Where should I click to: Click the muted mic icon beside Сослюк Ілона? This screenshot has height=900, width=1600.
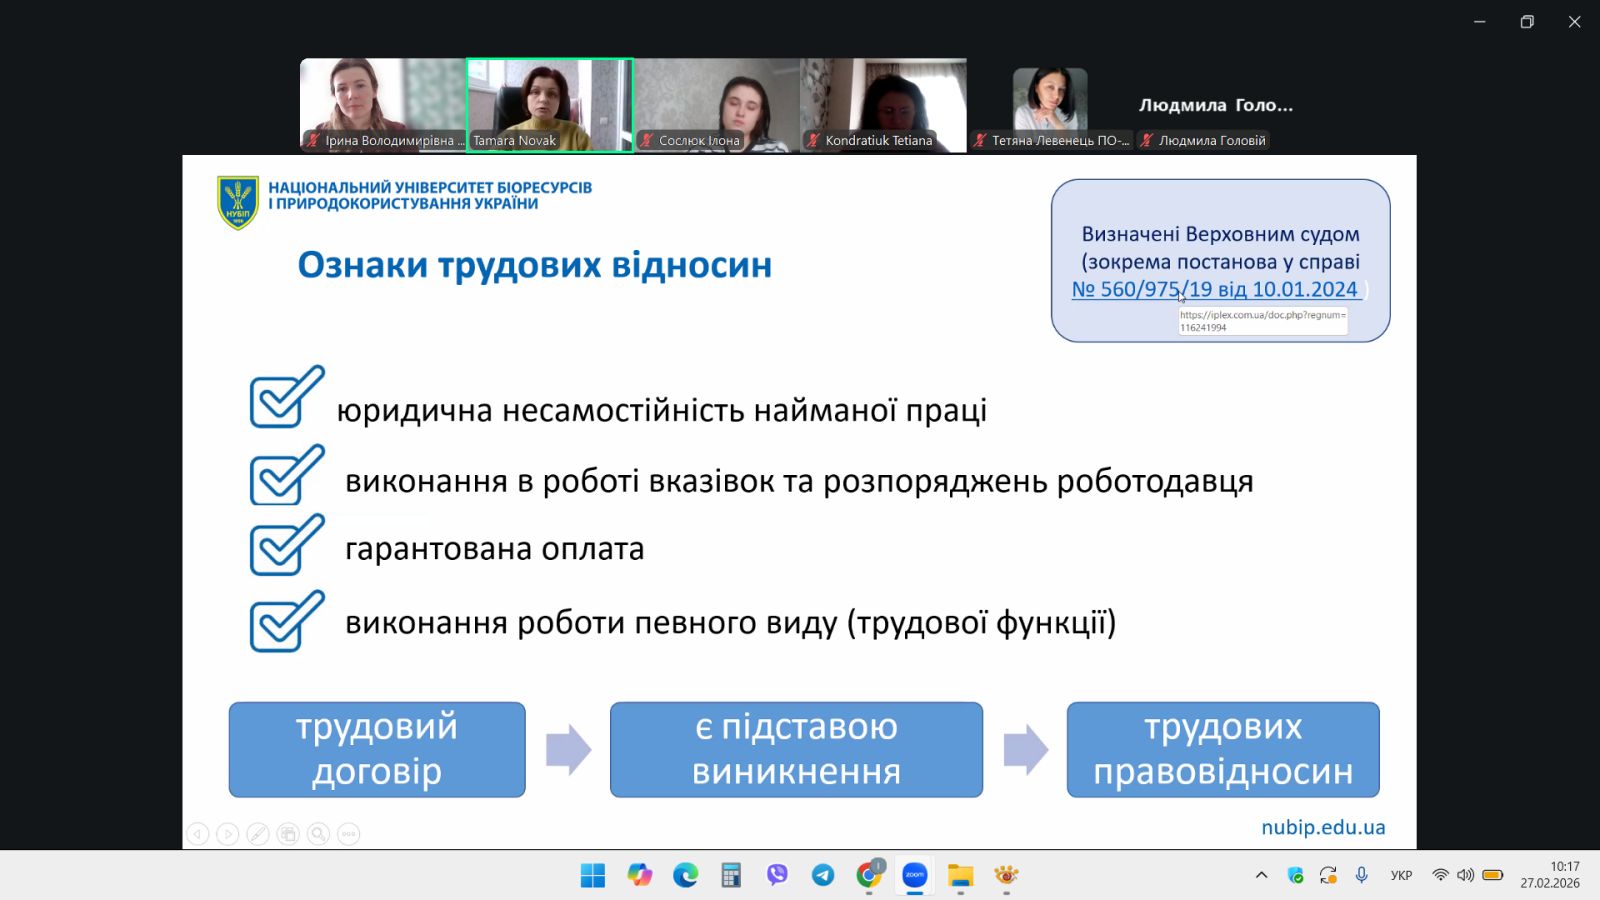pyautogui.click(x=647, y=141)
